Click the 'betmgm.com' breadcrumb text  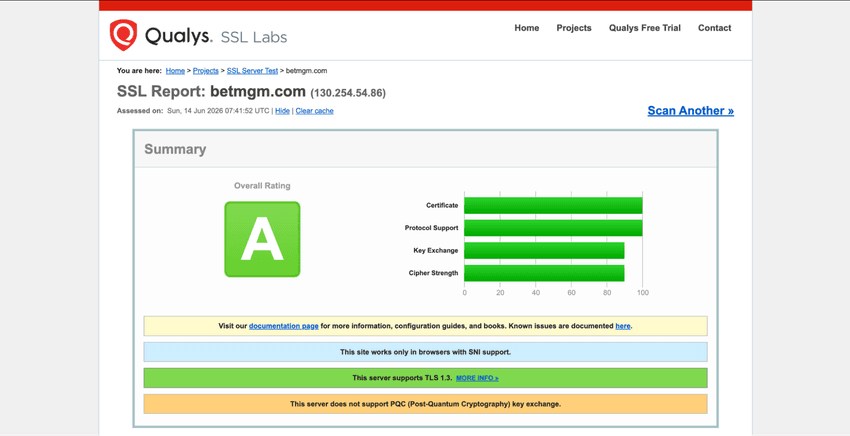(306, 70)
